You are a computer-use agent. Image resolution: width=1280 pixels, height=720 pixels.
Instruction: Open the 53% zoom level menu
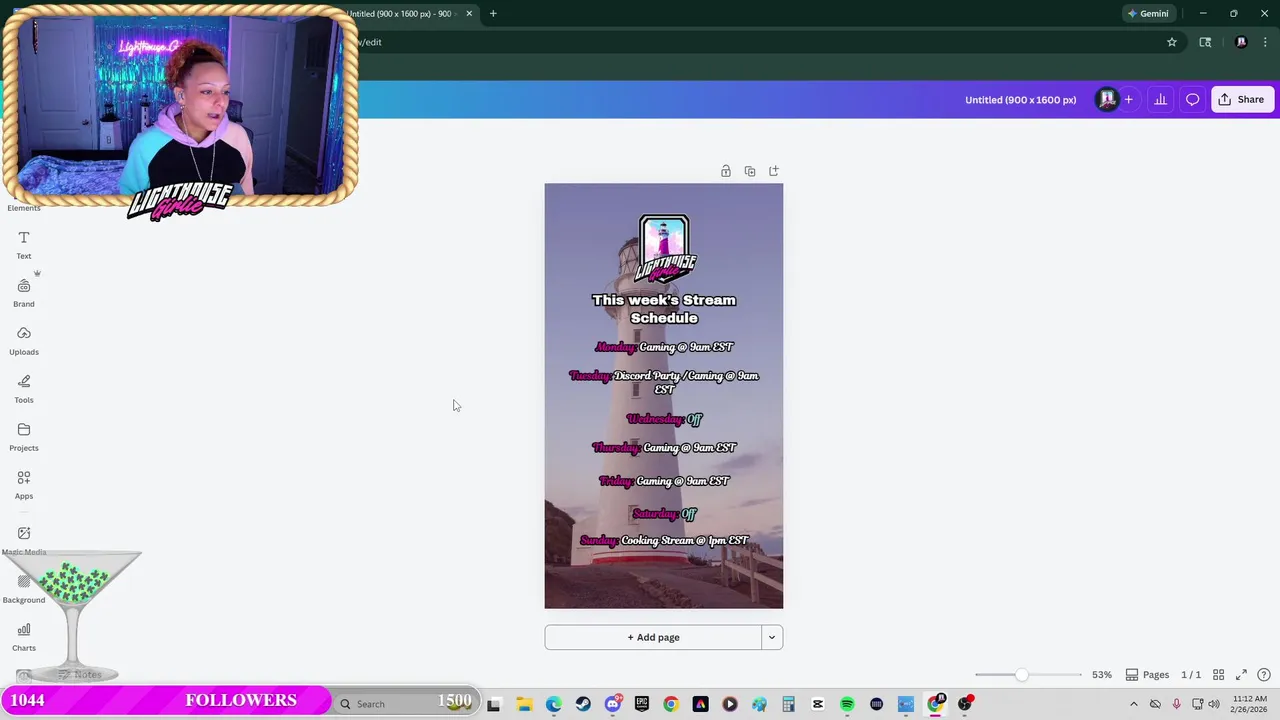point(1102,675)
